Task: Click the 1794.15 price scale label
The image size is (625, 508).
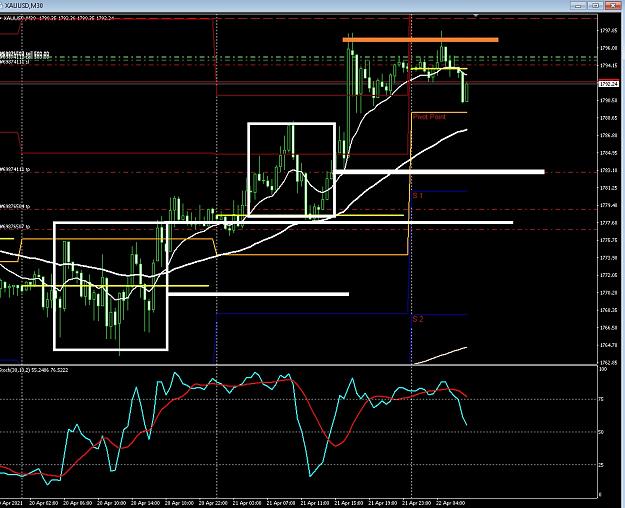Action: (x=609, y=65)
